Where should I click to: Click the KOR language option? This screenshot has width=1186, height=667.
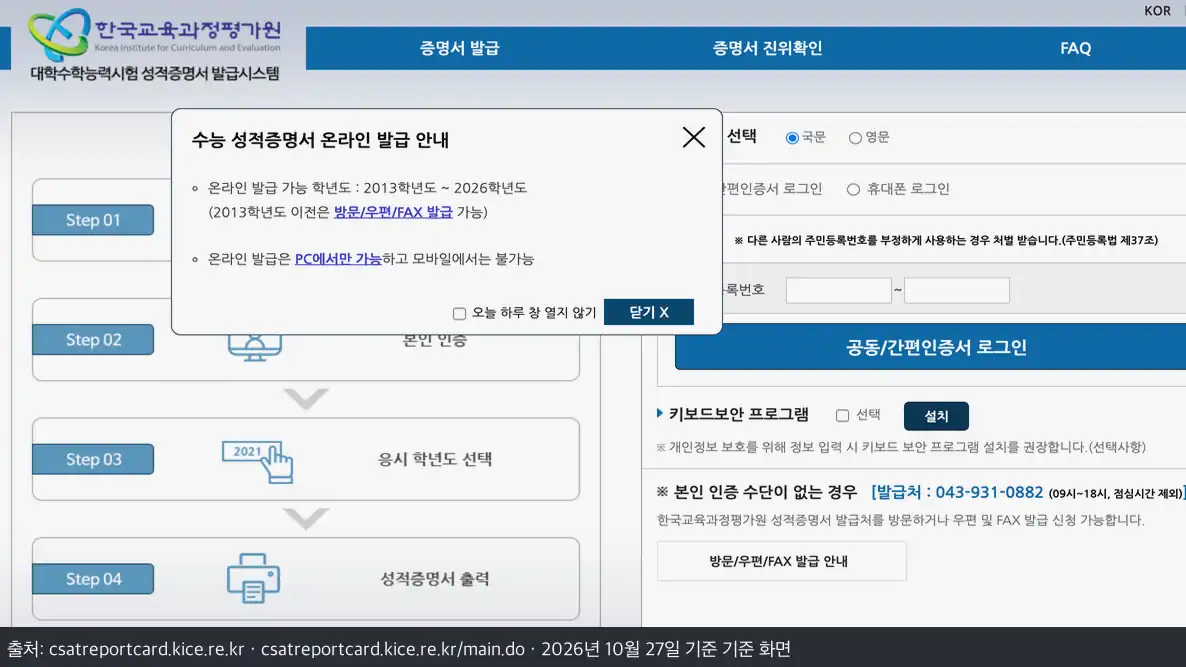[1157, 11]
